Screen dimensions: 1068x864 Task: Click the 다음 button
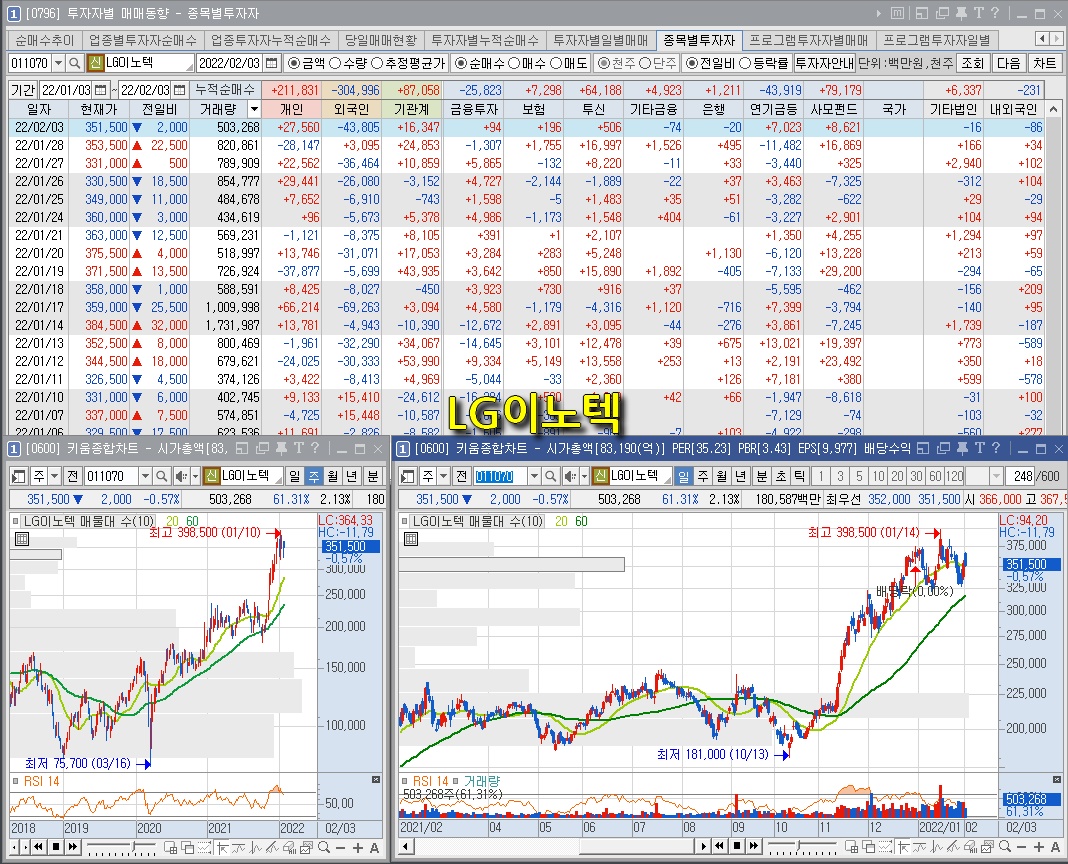(x=1008, y=63)
